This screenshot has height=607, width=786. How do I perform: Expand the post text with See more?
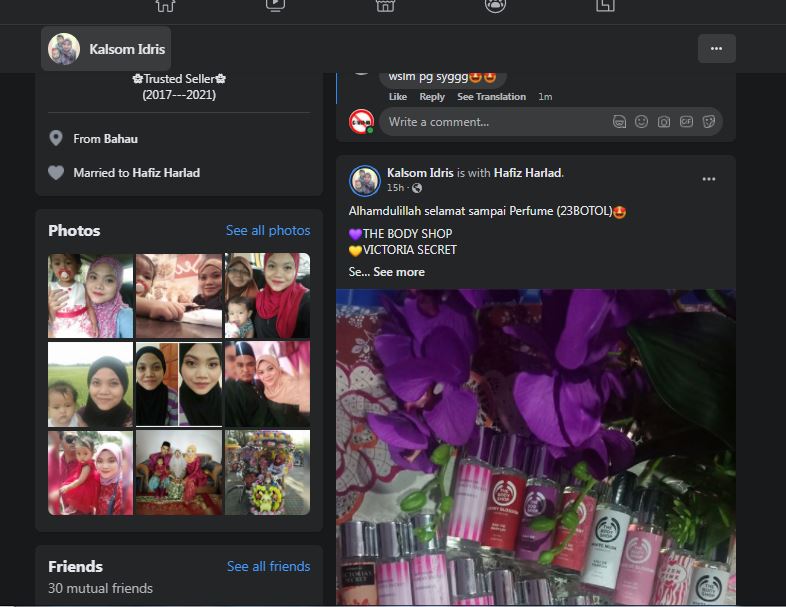click(399, 272)
